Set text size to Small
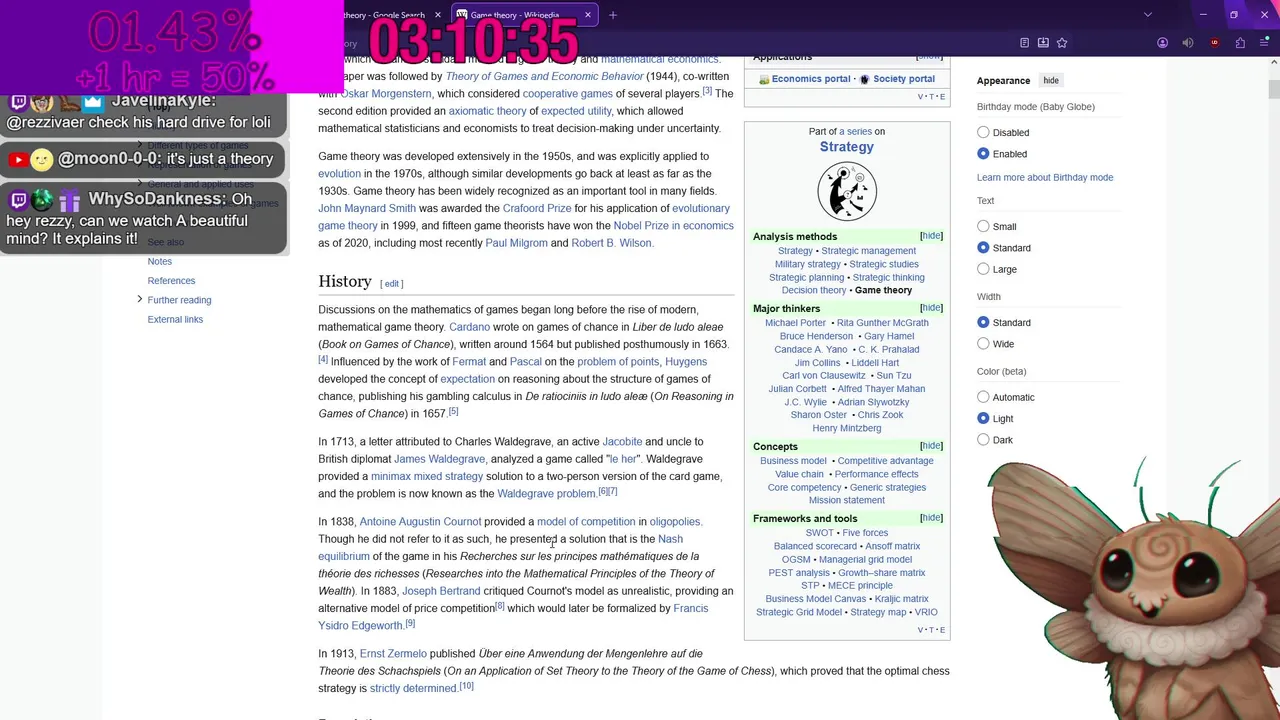Image resolution: width=1280 pixels, height=720 pixels. click(x=983, y=226)
